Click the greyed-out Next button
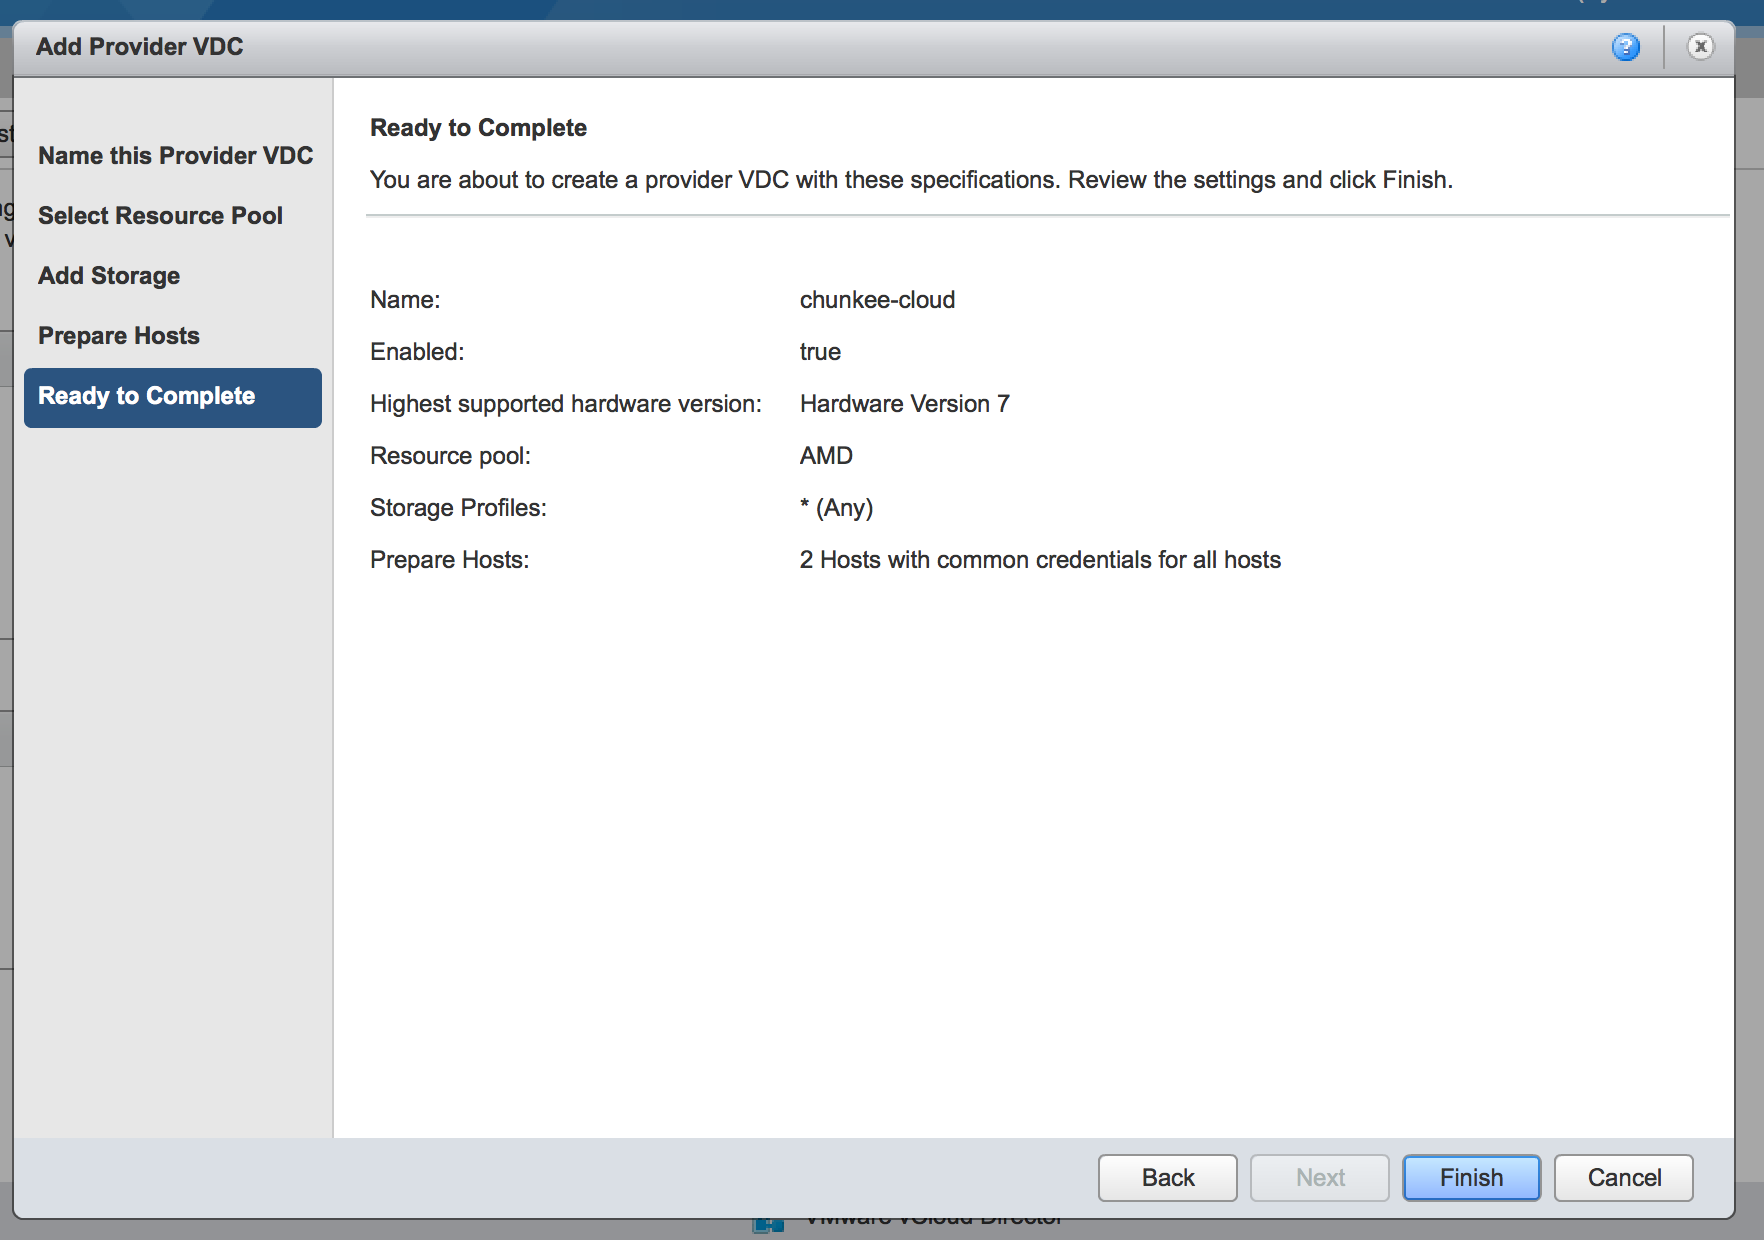Screen dimensions: 1764x1240 (x=1319, y=1178)
